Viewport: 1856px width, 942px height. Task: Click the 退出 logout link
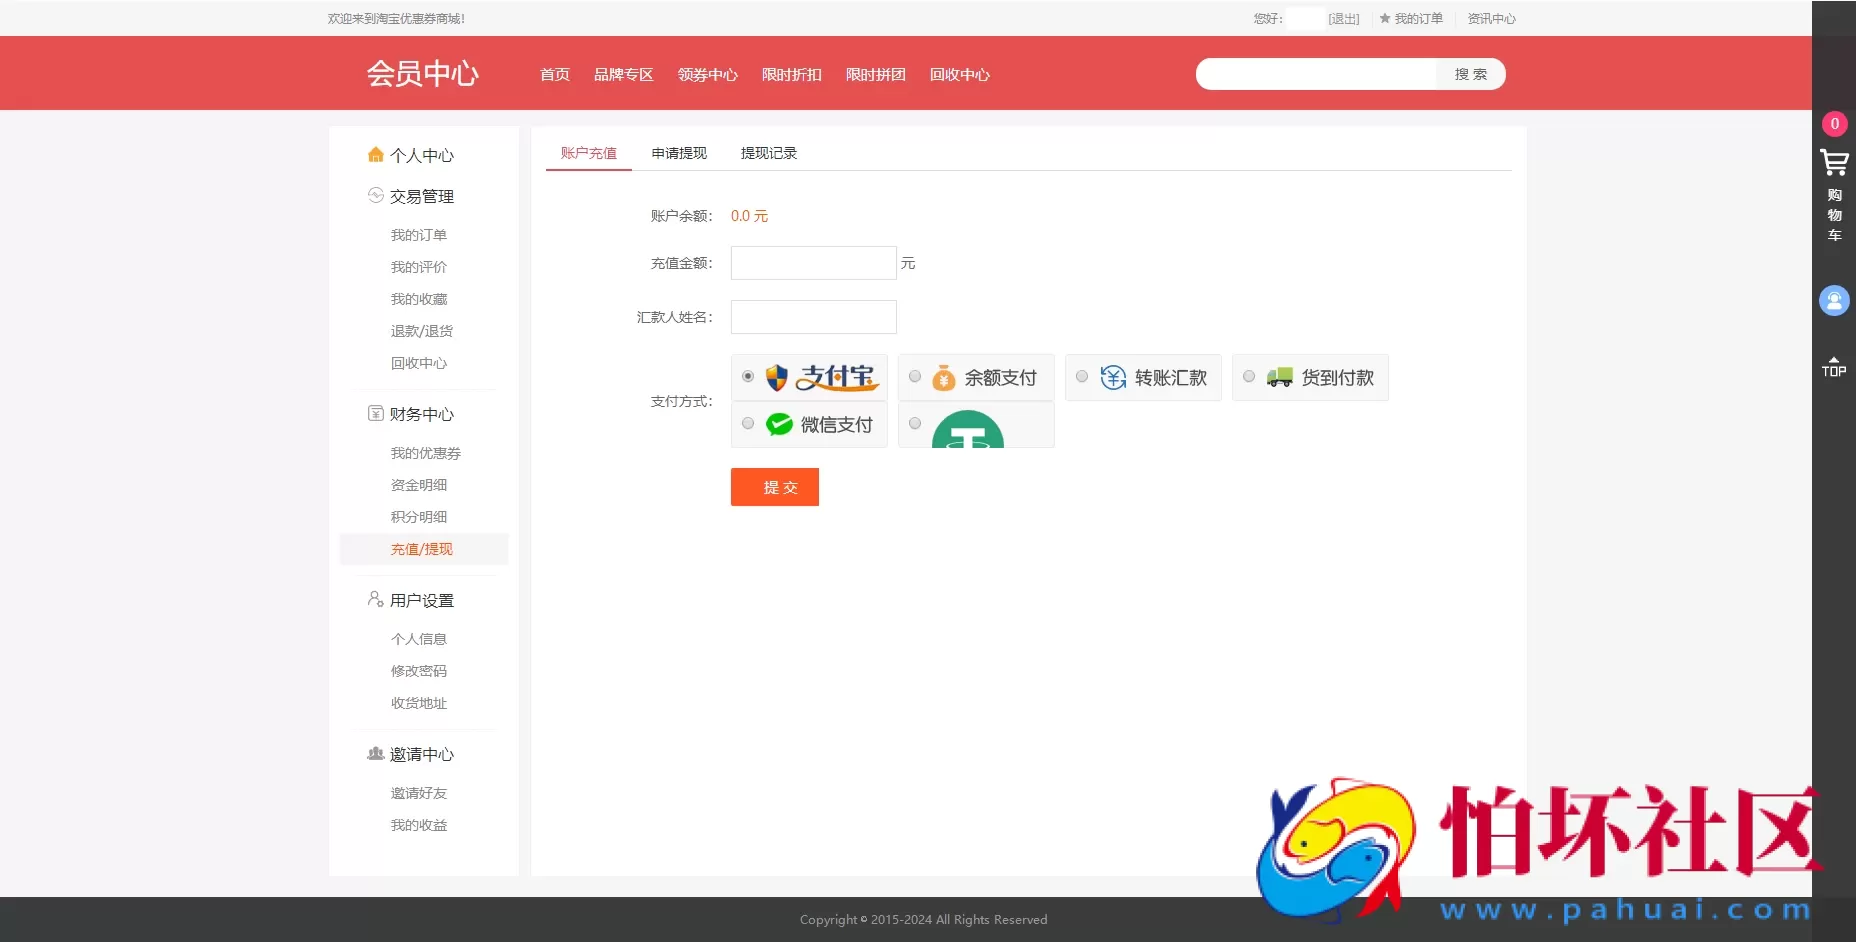pos(1344,18)
